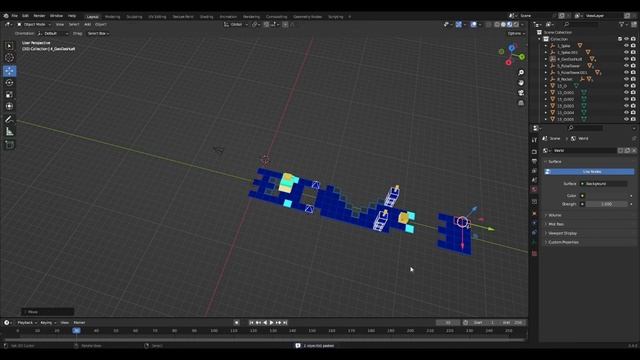Select the Transform tool
The image size is (640, 360).
(x=9, y=107)
